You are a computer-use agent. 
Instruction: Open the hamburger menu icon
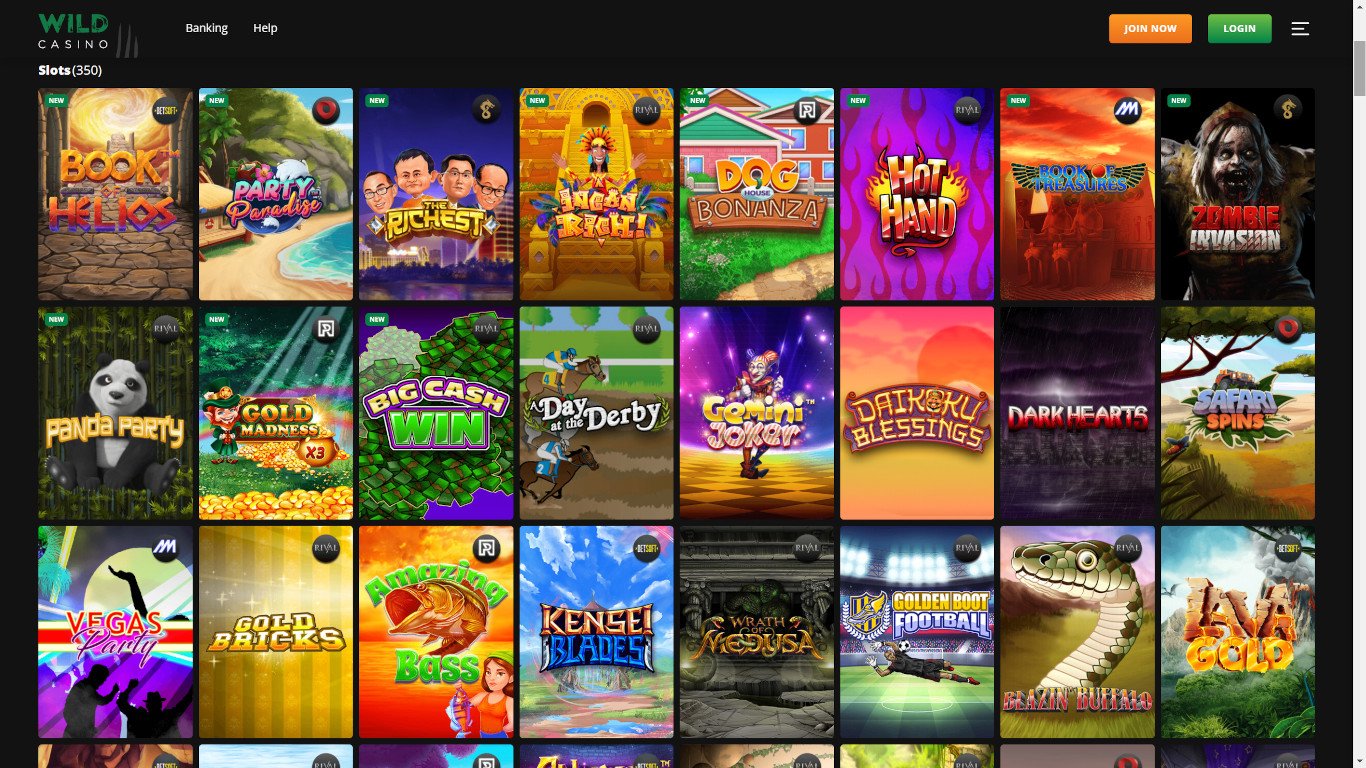1300,29
